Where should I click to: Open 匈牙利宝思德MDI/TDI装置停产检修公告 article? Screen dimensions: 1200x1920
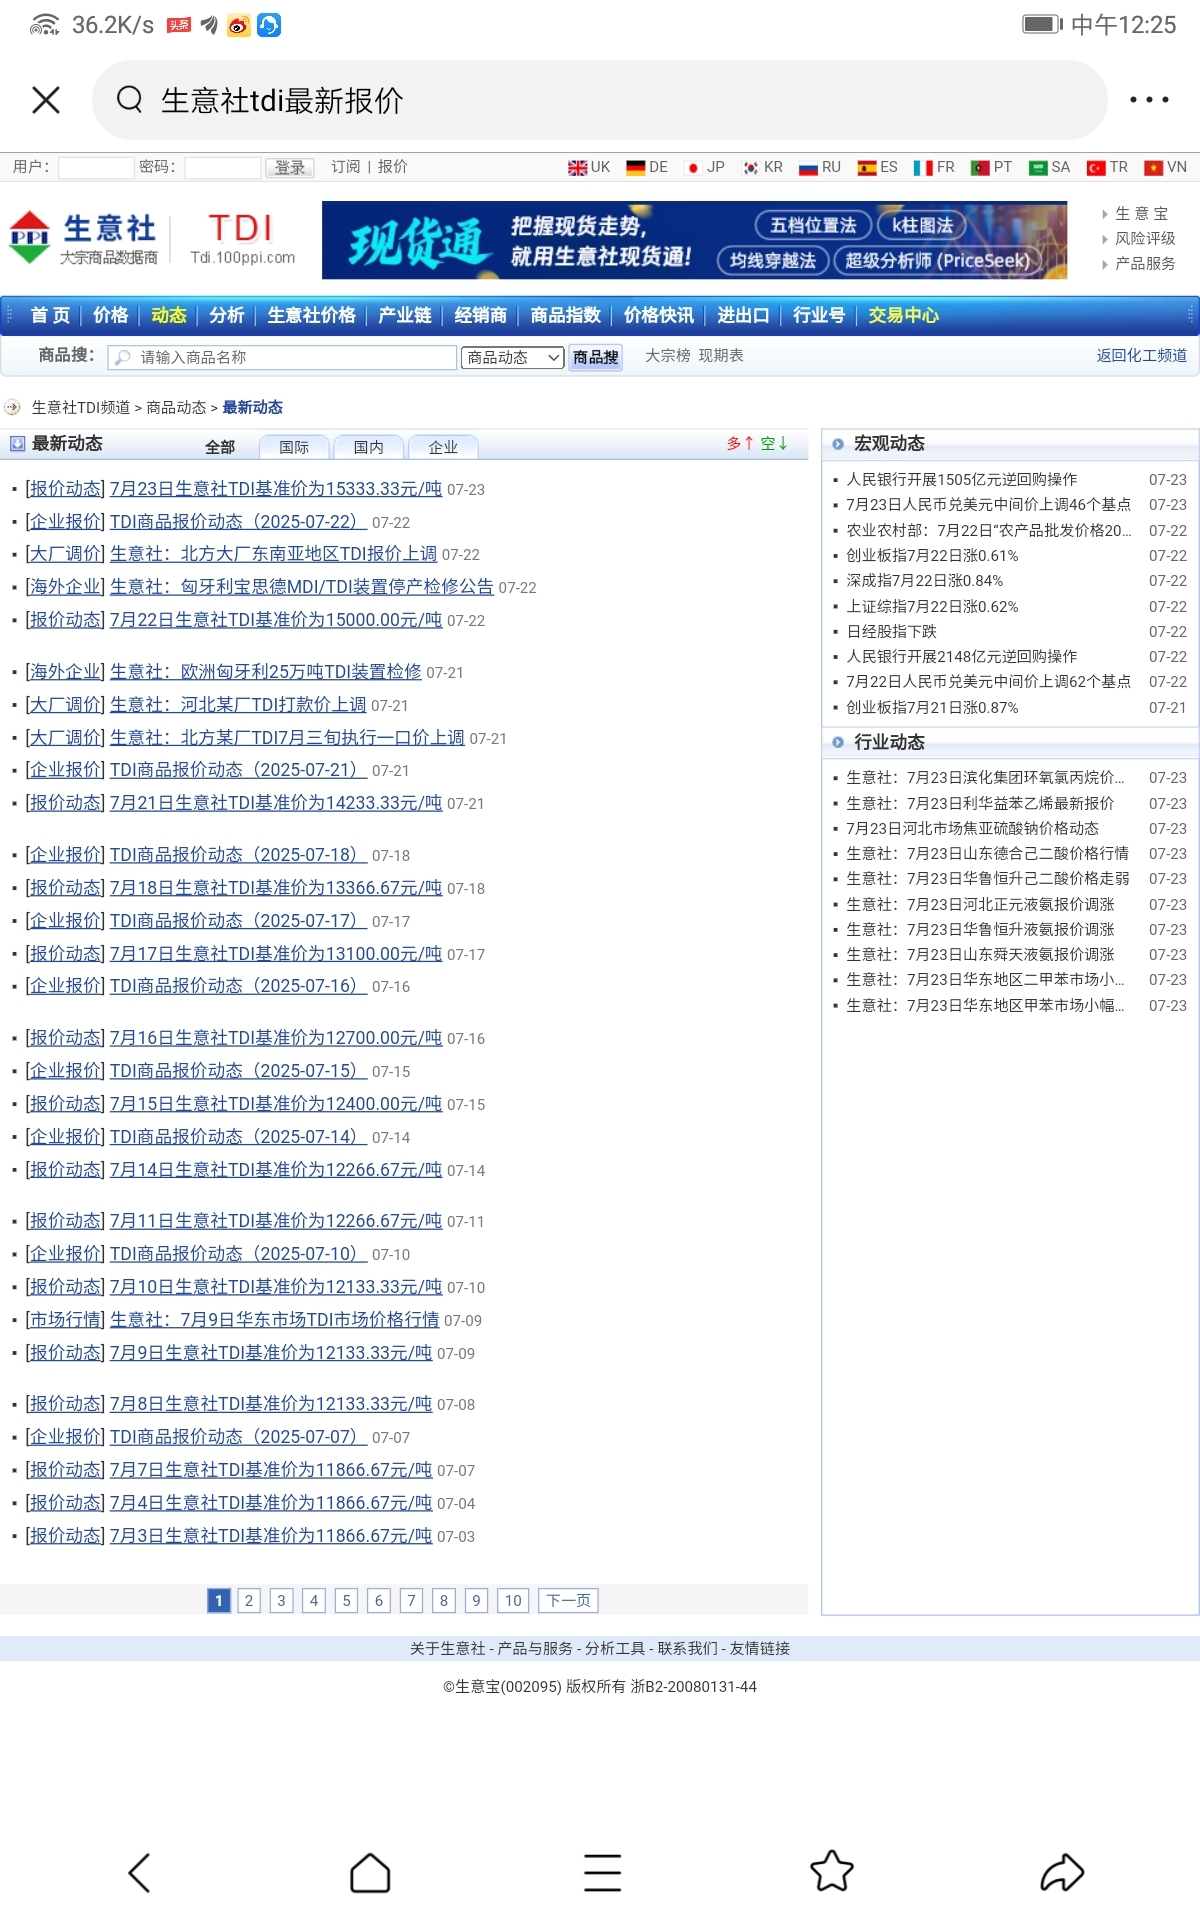302,587
